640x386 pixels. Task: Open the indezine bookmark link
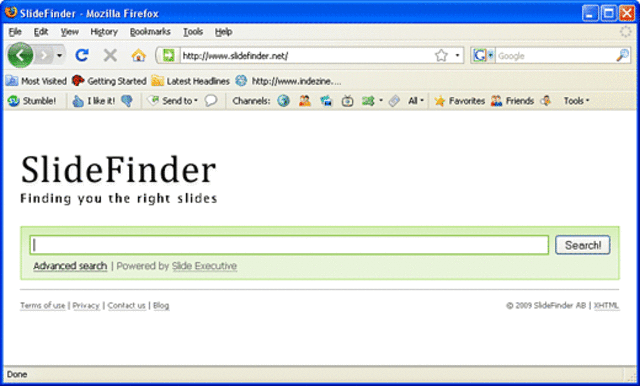[288, 81]
